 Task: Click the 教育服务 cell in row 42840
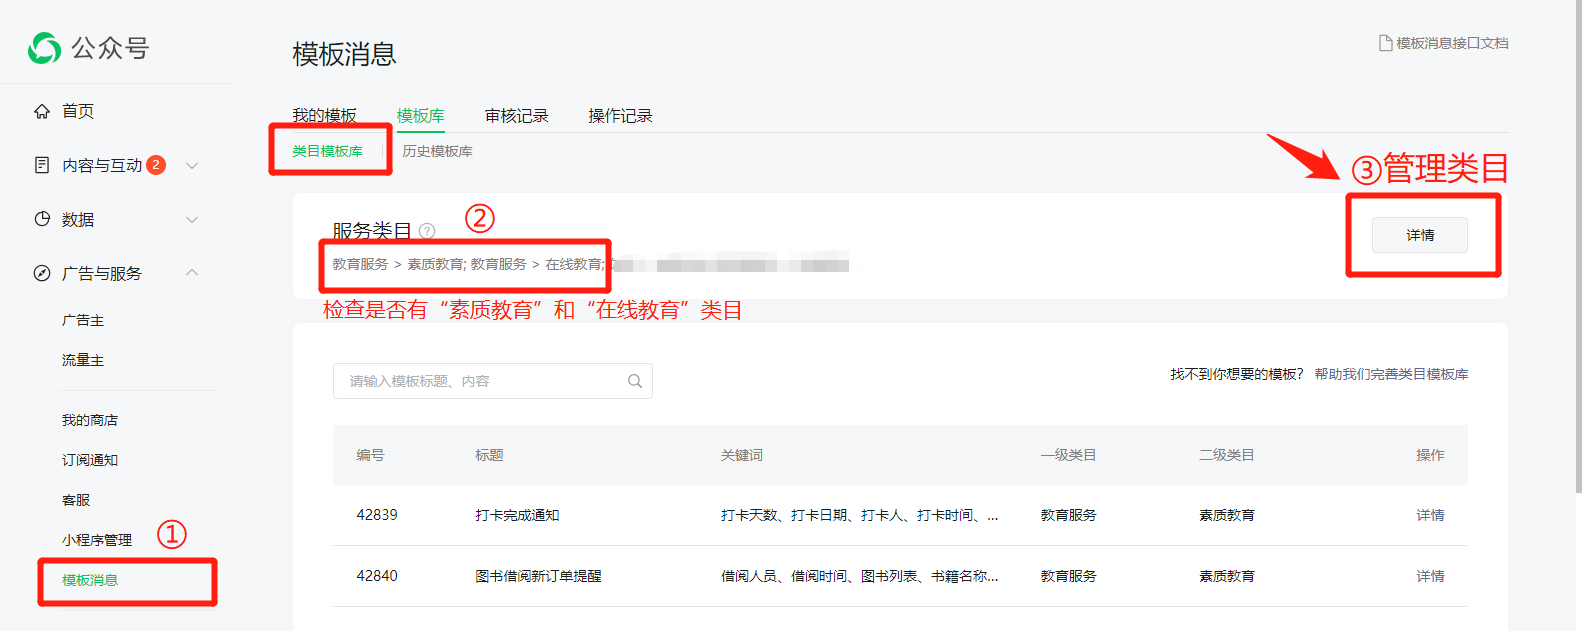[1068, 576]
